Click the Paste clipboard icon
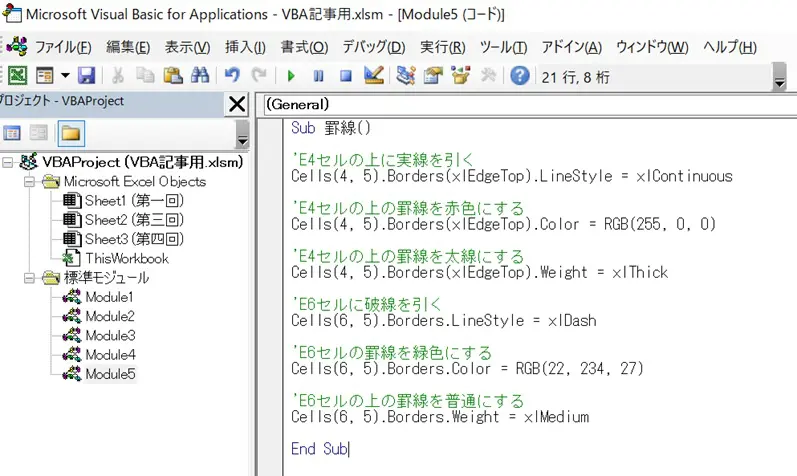 pos(173,76)
